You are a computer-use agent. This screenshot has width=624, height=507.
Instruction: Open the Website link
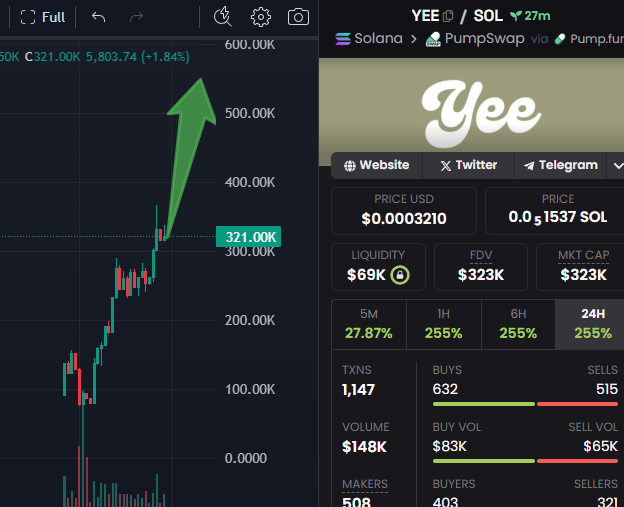click(x=376, y=165)
